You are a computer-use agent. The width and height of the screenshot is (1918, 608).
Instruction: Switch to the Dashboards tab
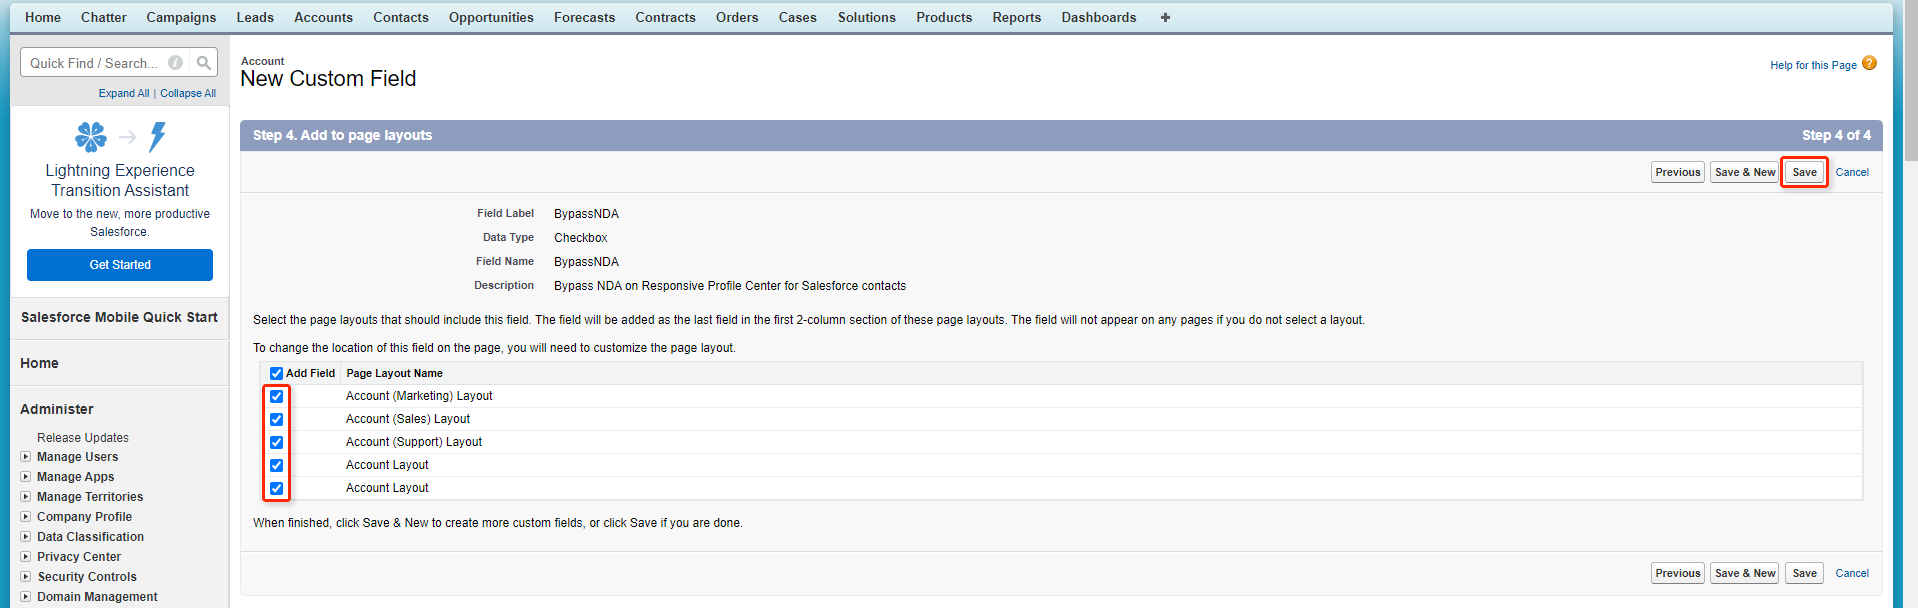pos(1098,17)
